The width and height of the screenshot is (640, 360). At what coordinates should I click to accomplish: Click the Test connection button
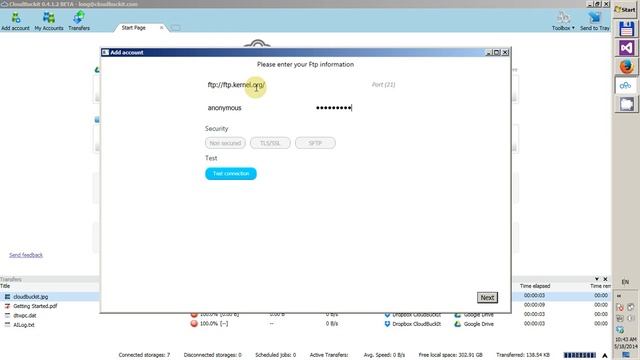[x=231, y=173]
